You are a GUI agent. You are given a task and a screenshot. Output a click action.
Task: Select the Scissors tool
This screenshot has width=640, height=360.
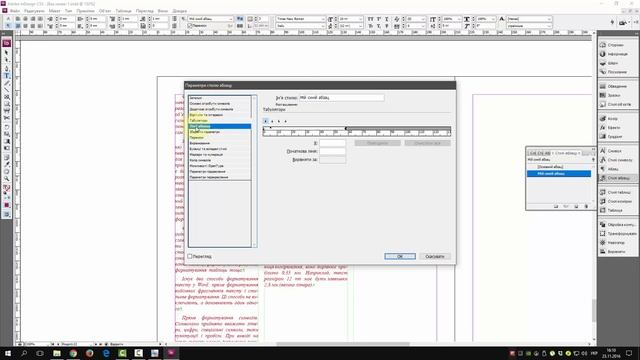(7, 118)
